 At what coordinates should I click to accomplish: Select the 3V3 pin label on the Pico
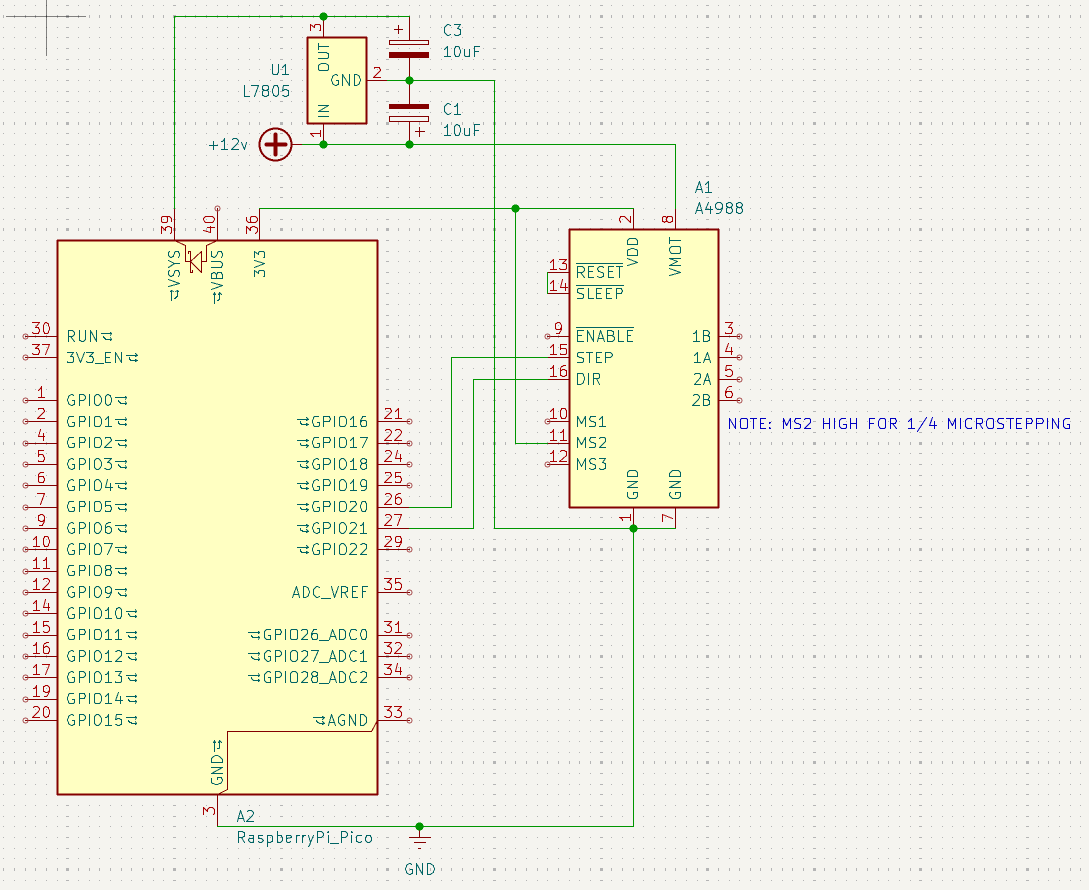(x=260, y=264)
